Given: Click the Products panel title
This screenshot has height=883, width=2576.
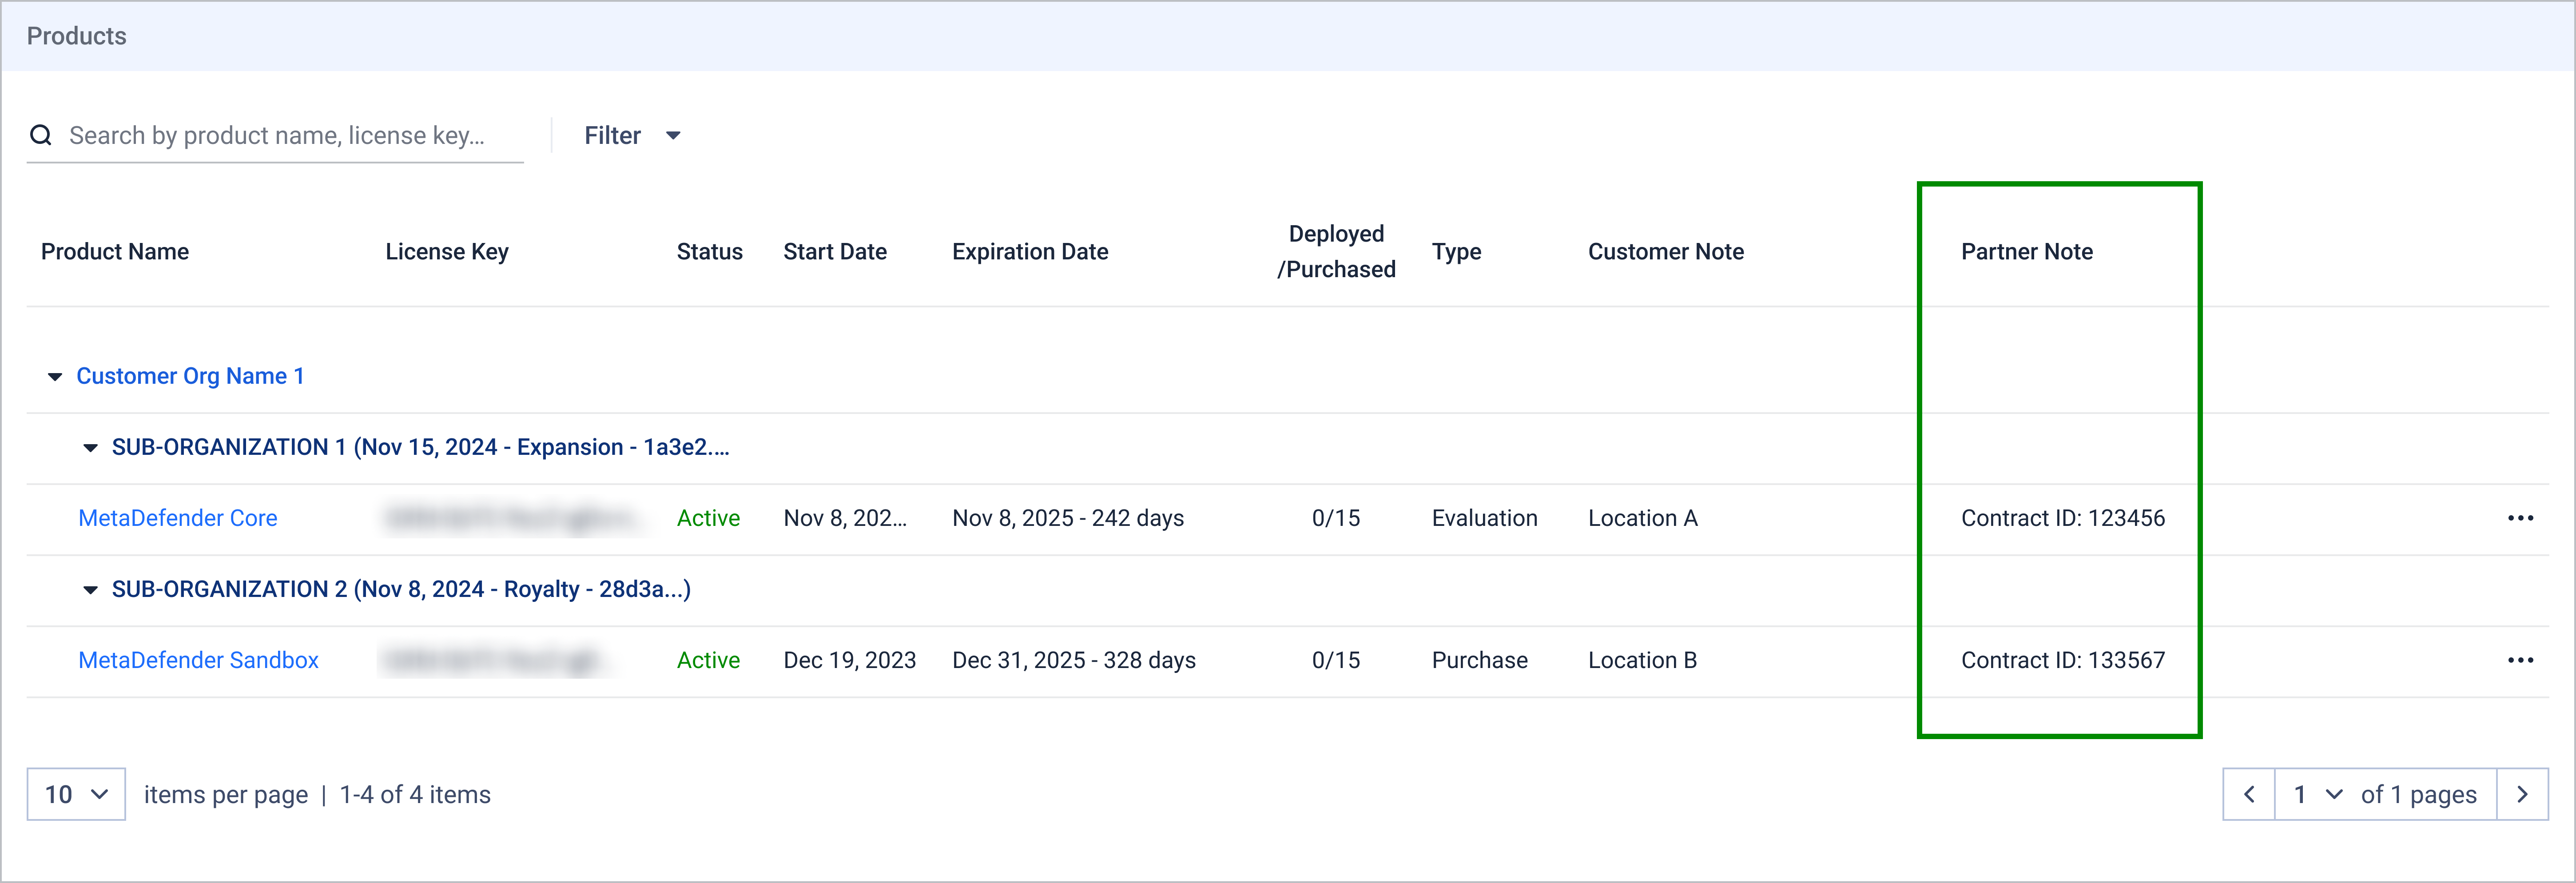Looking at the screenshot, I should [x=77, y=36].
